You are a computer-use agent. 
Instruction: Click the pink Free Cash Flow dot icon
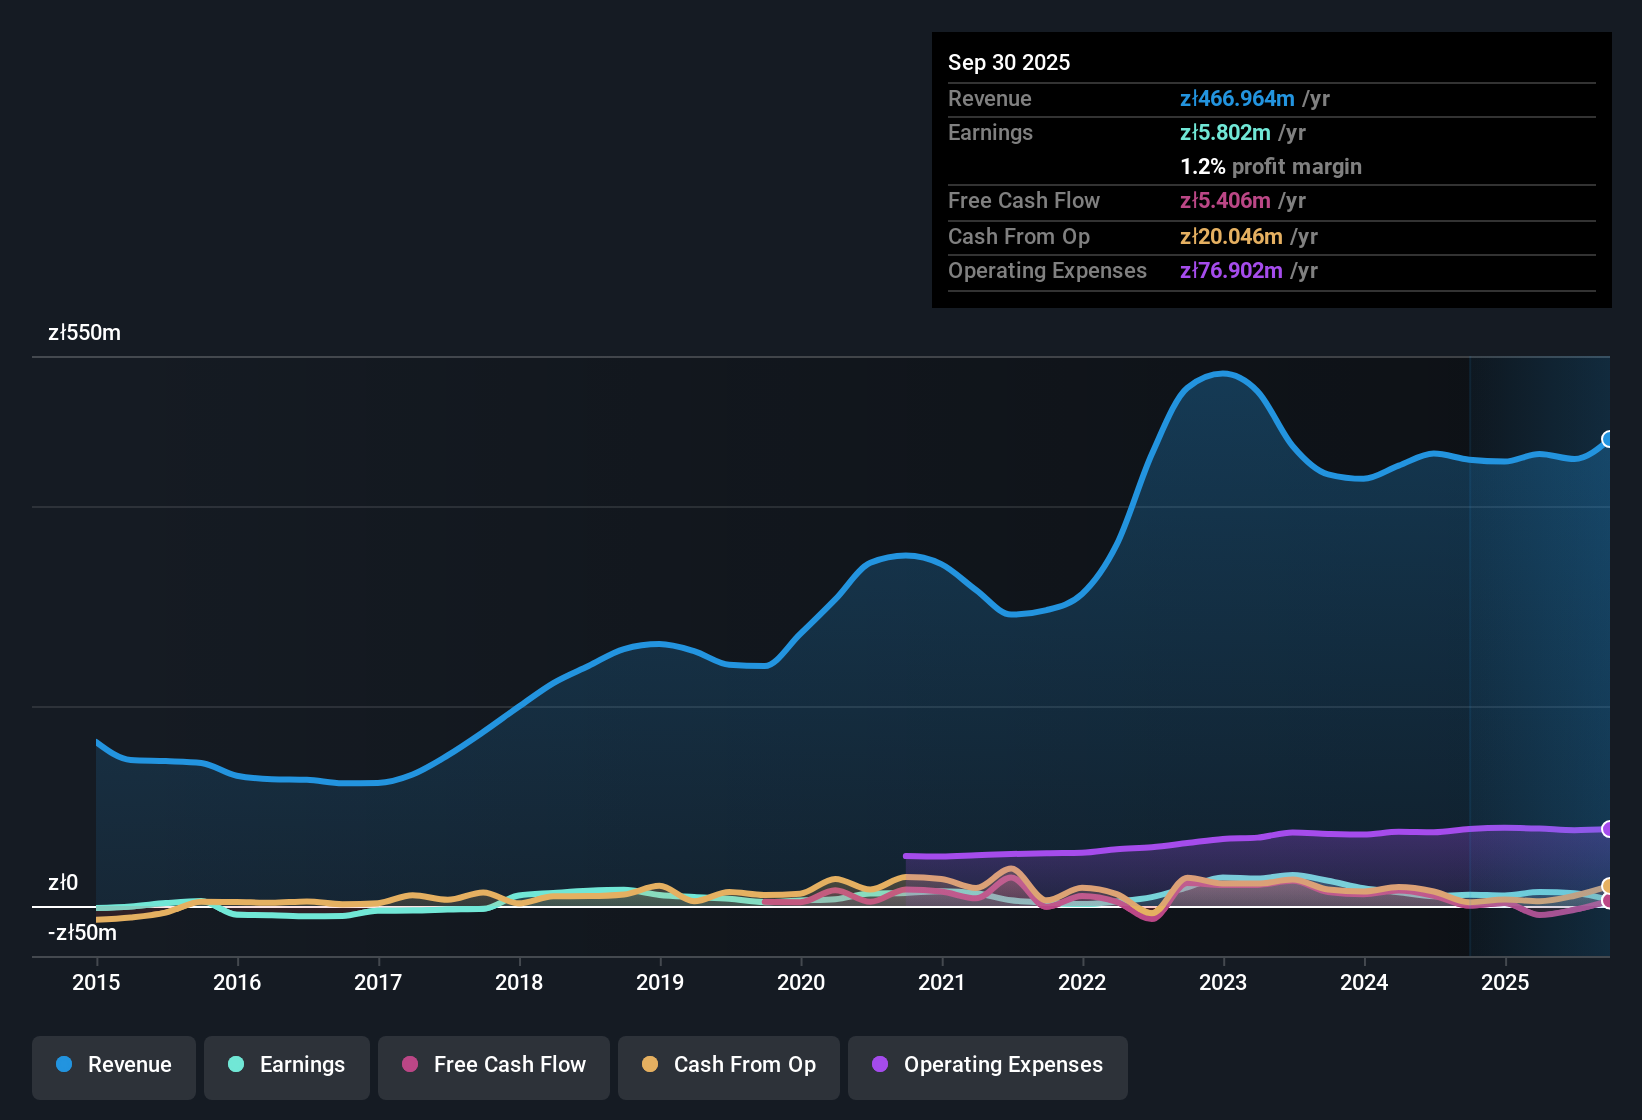coord(408,1065)
